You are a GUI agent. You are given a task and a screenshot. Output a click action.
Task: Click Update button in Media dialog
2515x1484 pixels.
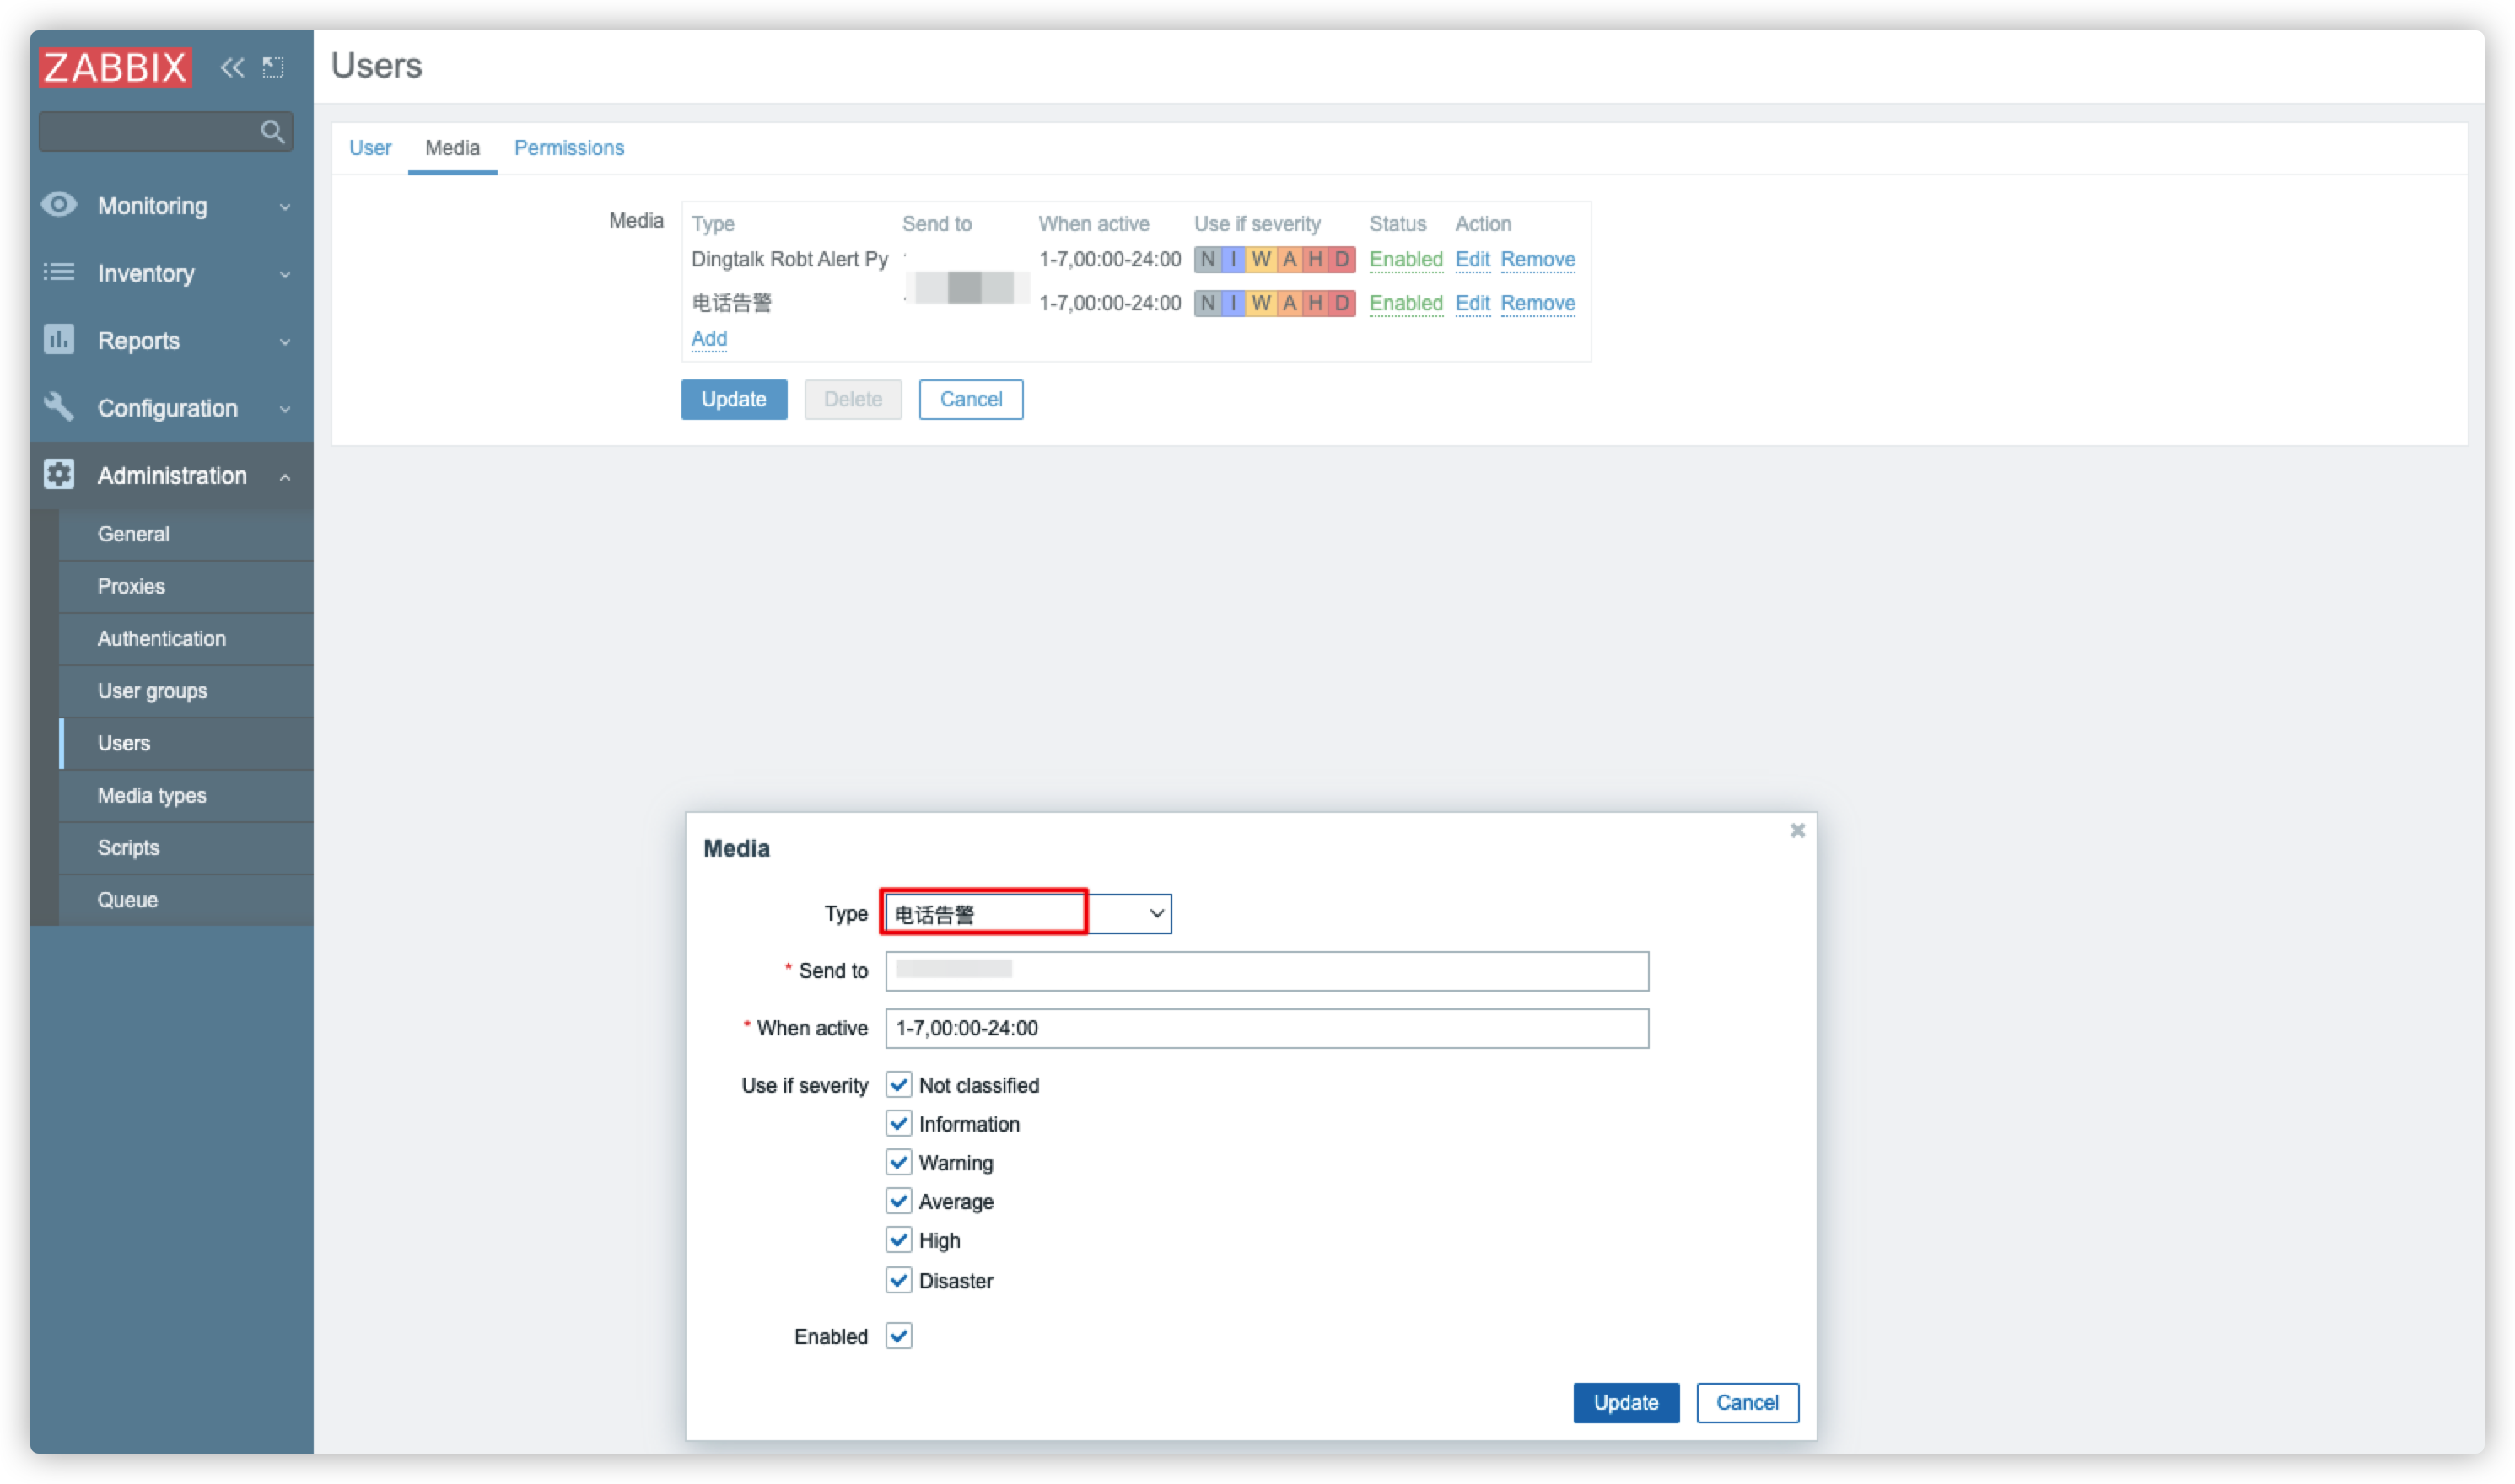pos(1625,1402)
